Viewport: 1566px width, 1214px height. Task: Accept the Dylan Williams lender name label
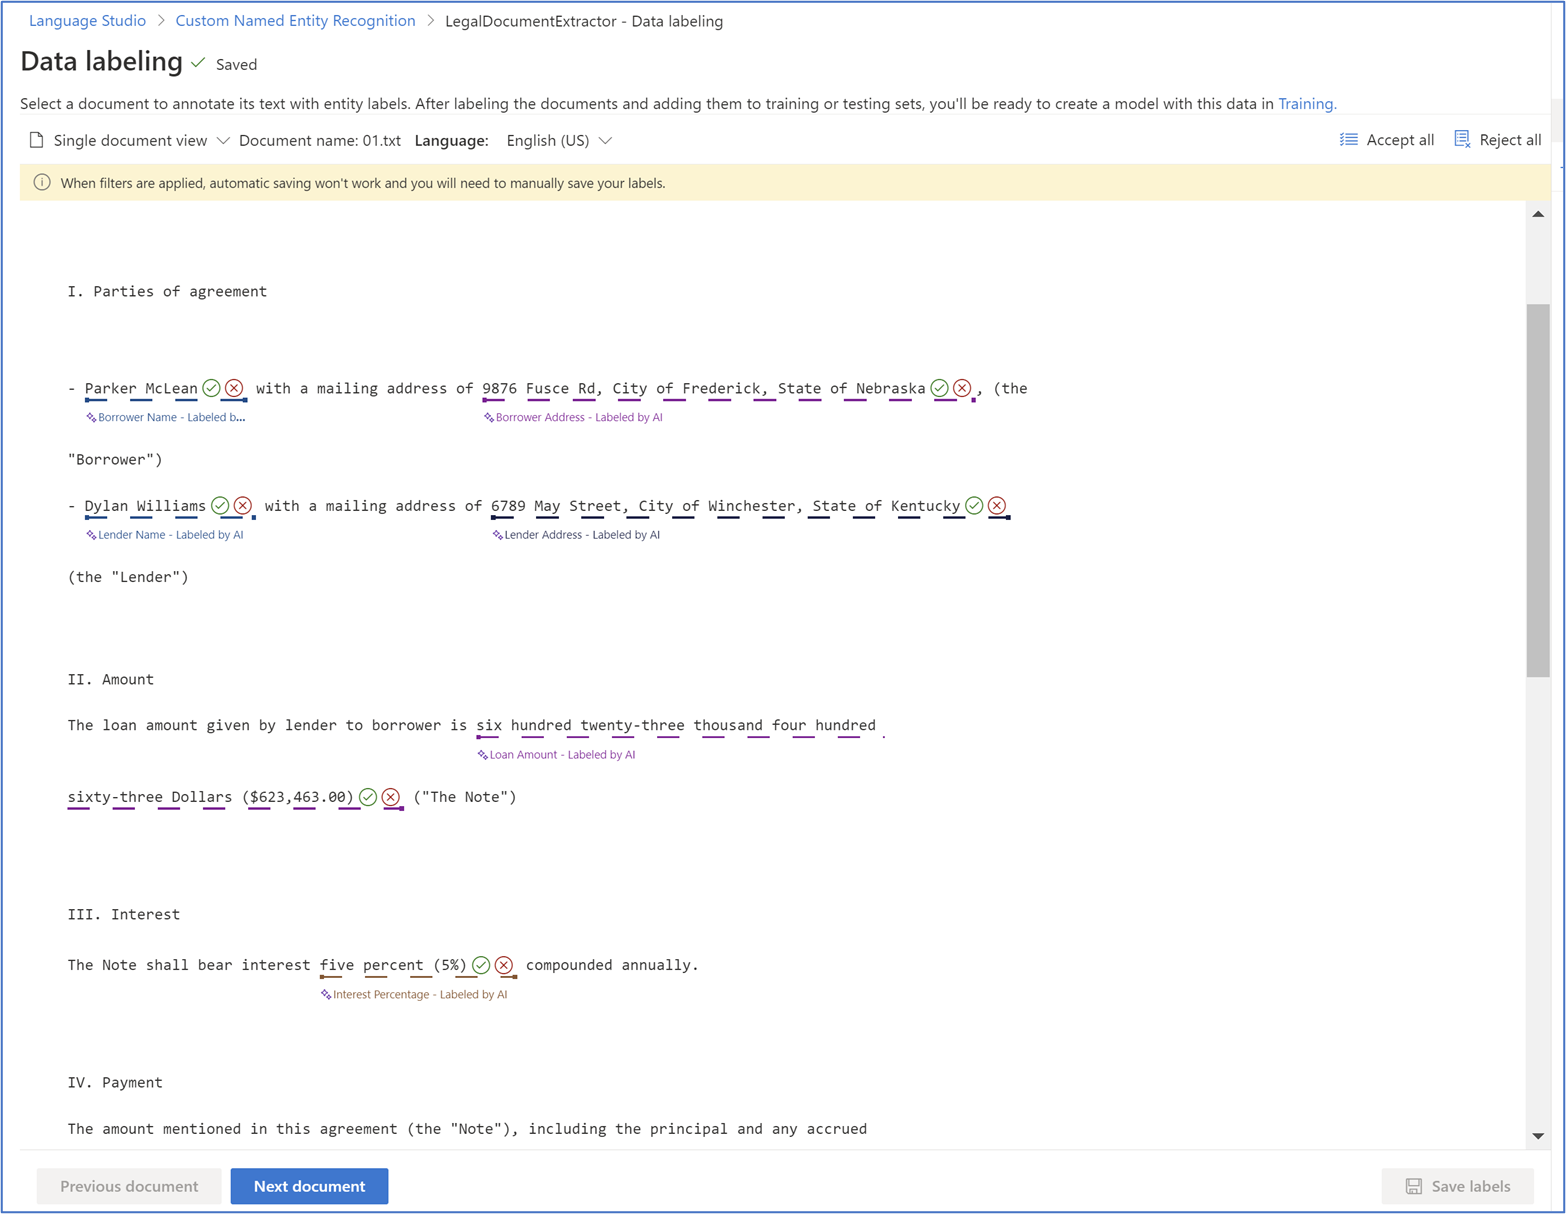coord(220,506)
